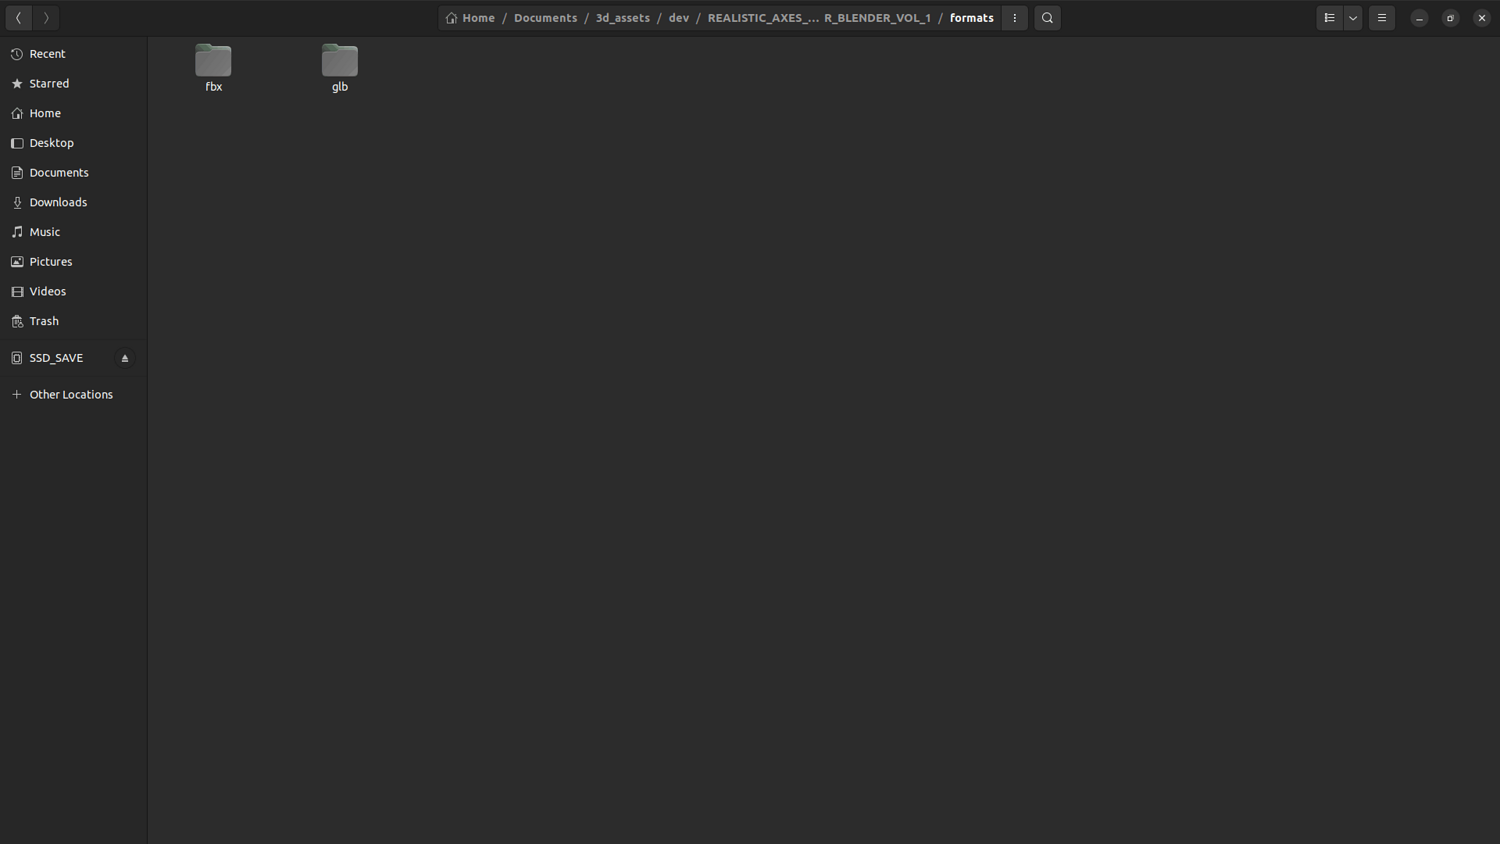This screenshot has width=1500, height=844.
Task: Eject the SSD_SAVE drive
Action: click(x=125, y=358)
